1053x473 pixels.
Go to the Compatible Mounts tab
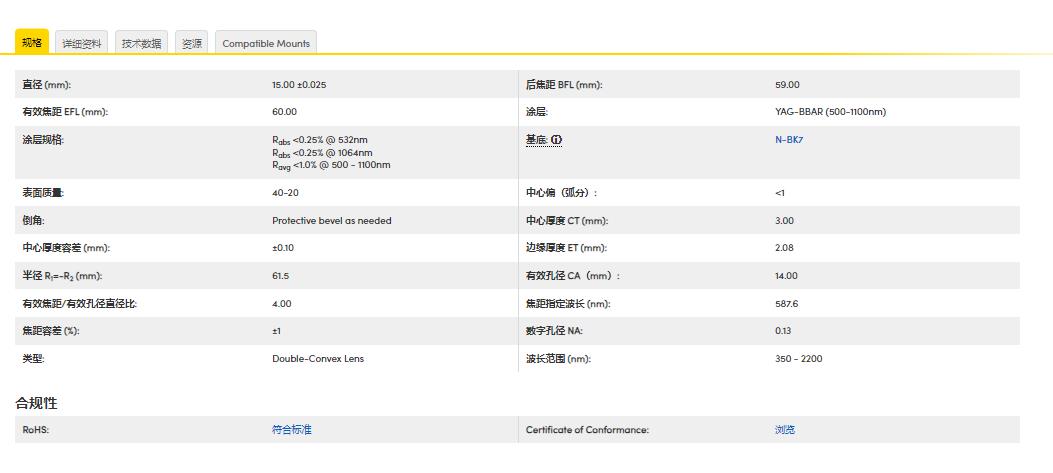pyautogui.click(x=266, y=43)
